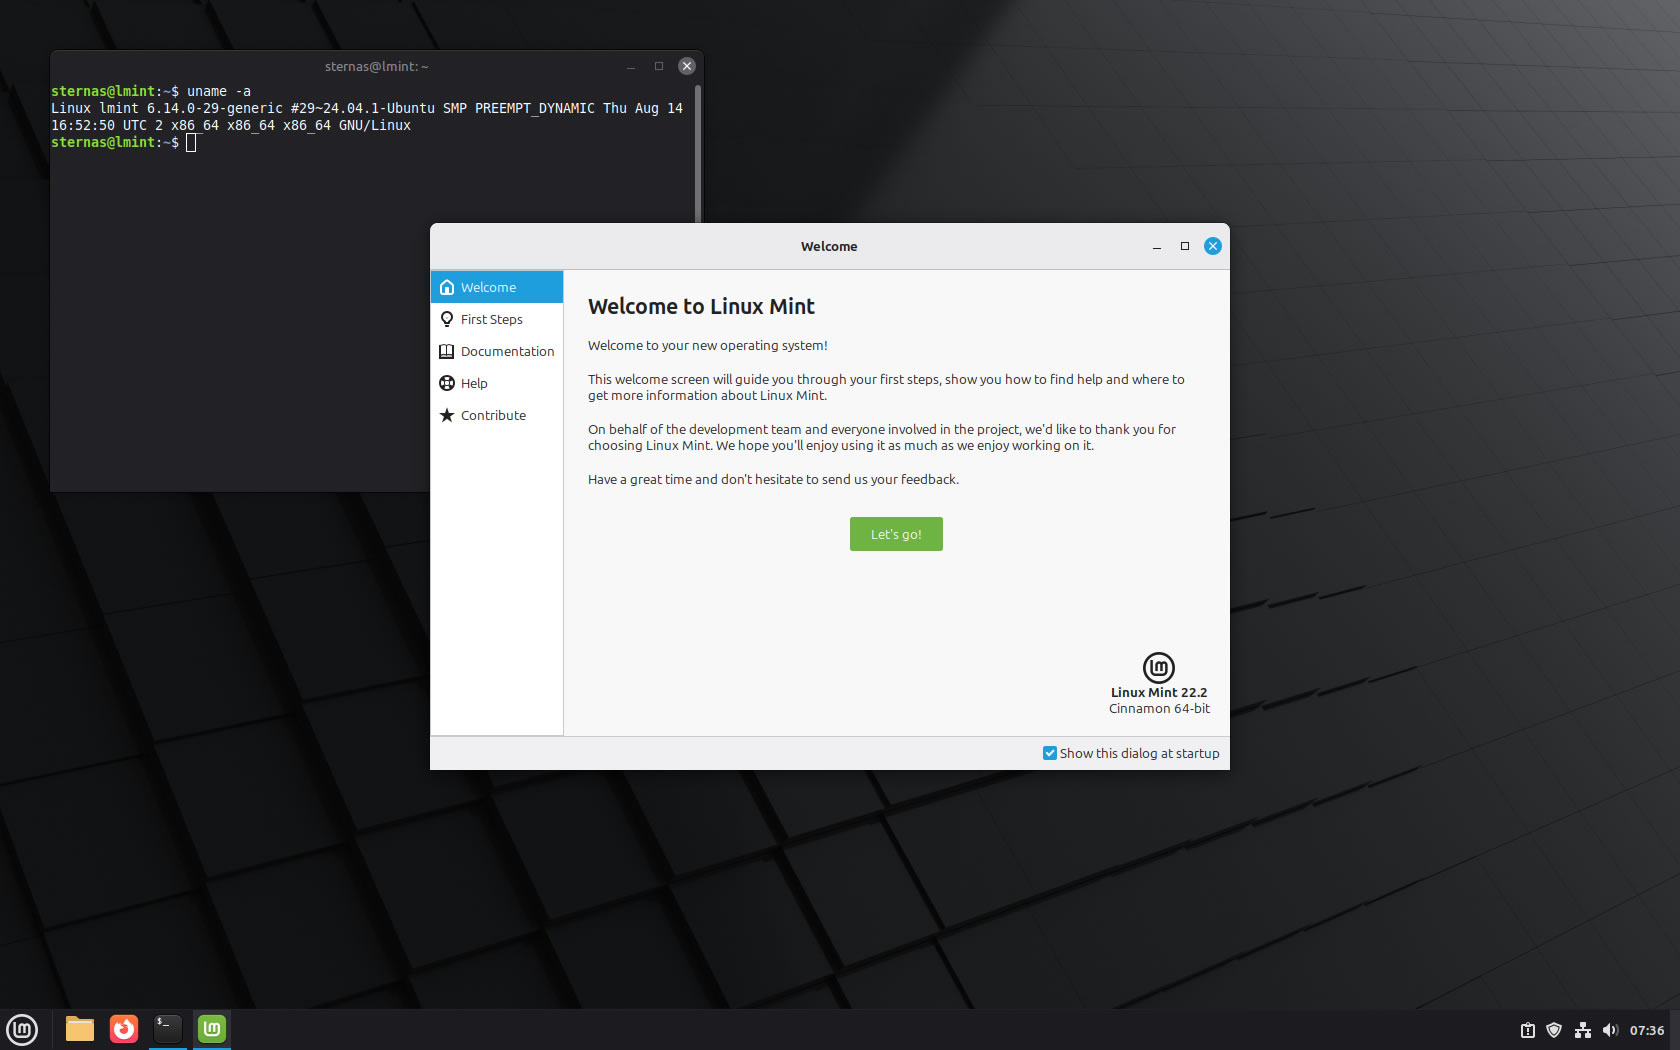Minimize the Welcome window
The height and width of the screenshot is (1050, 1680).
[x=1157, y=246]
